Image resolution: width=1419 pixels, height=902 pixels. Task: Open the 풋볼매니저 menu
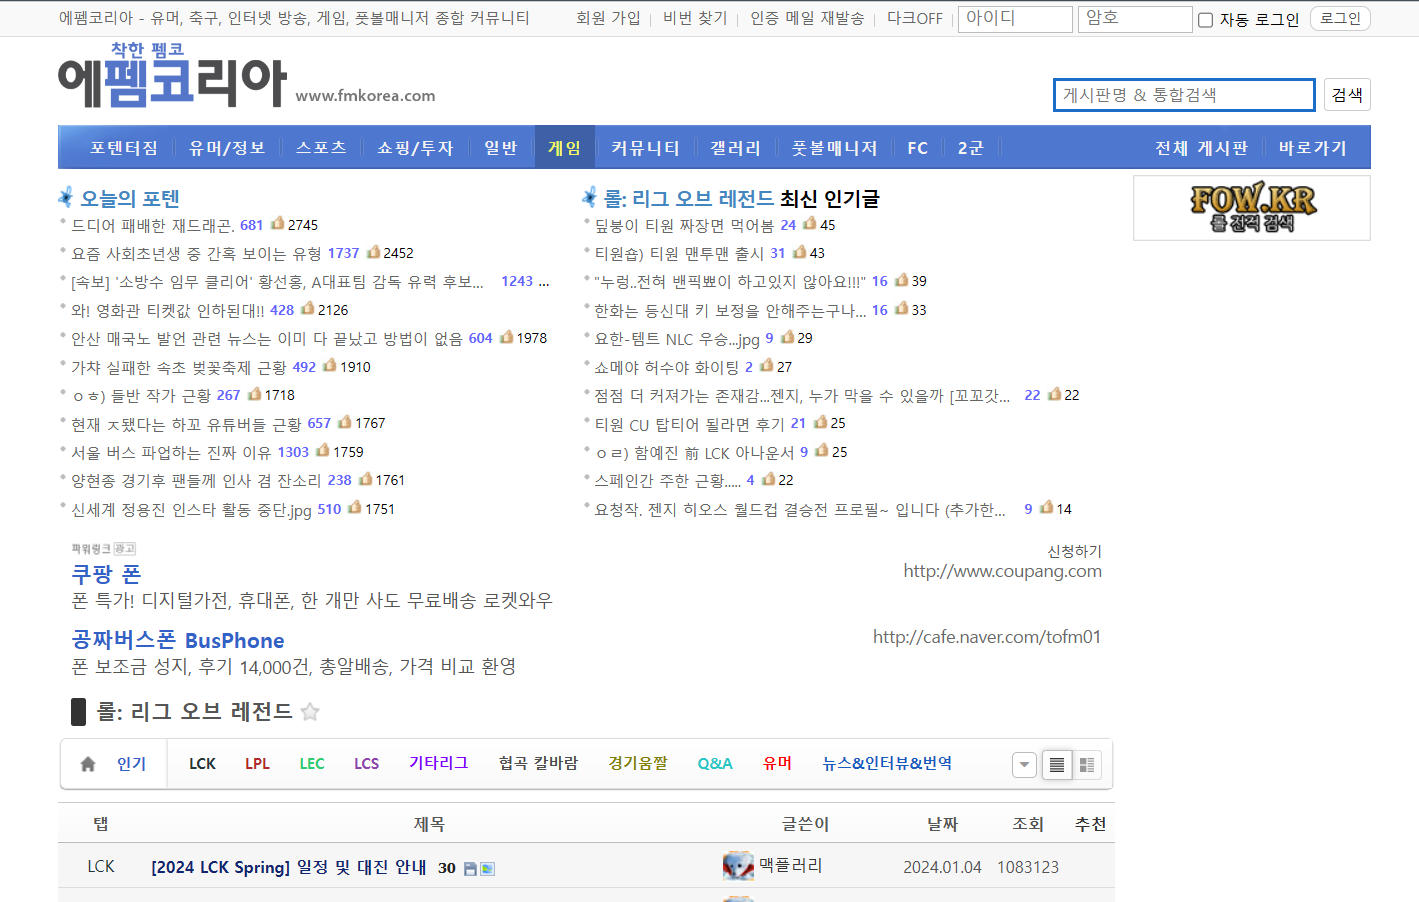pyautogui.click(x=834, y=148)
